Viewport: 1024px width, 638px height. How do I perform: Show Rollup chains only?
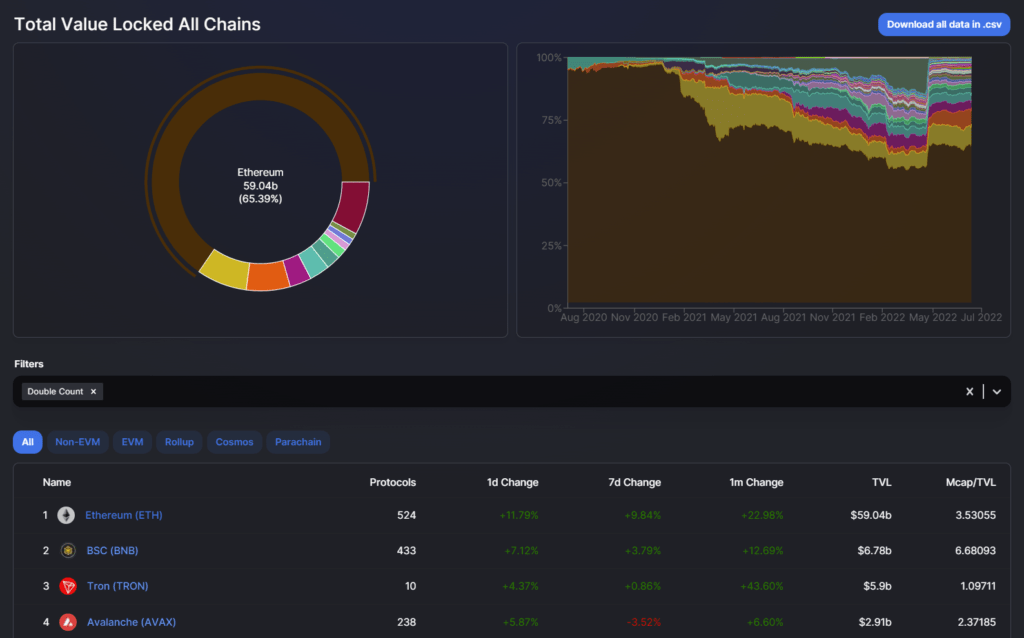point(179,442)
